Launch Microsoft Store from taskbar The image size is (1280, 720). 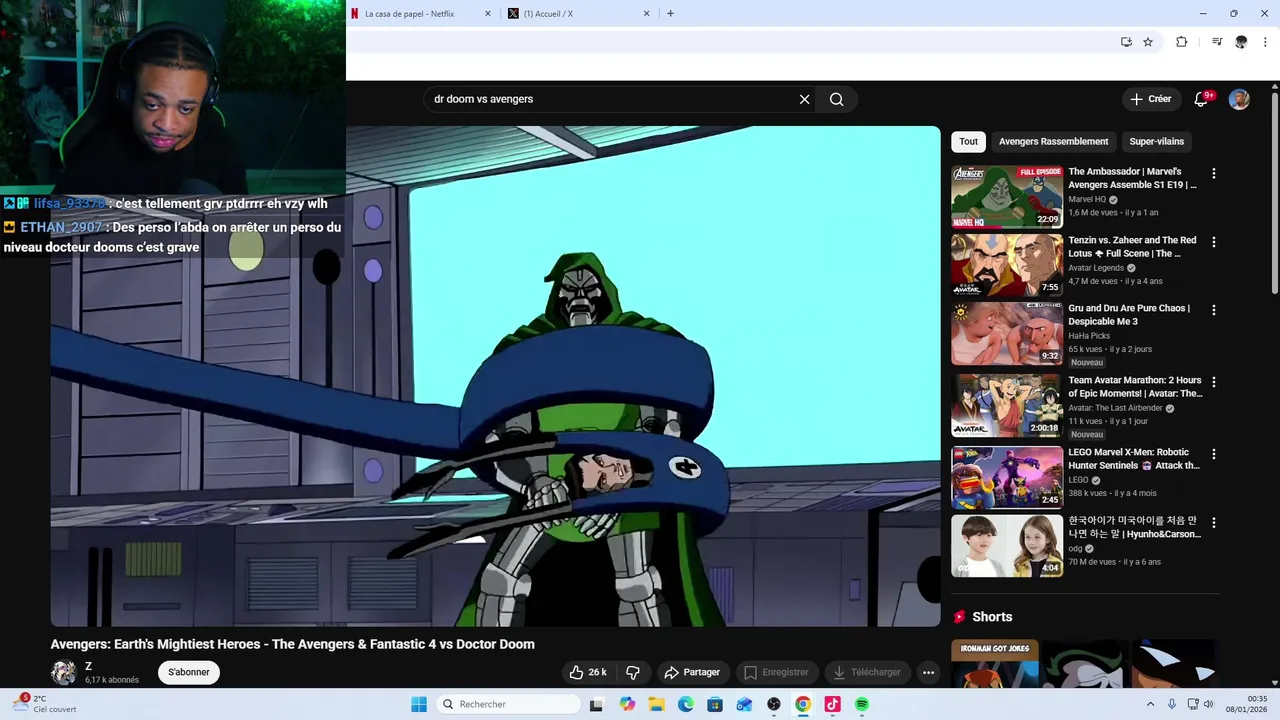pyautogui.click(x=714, y=704)
